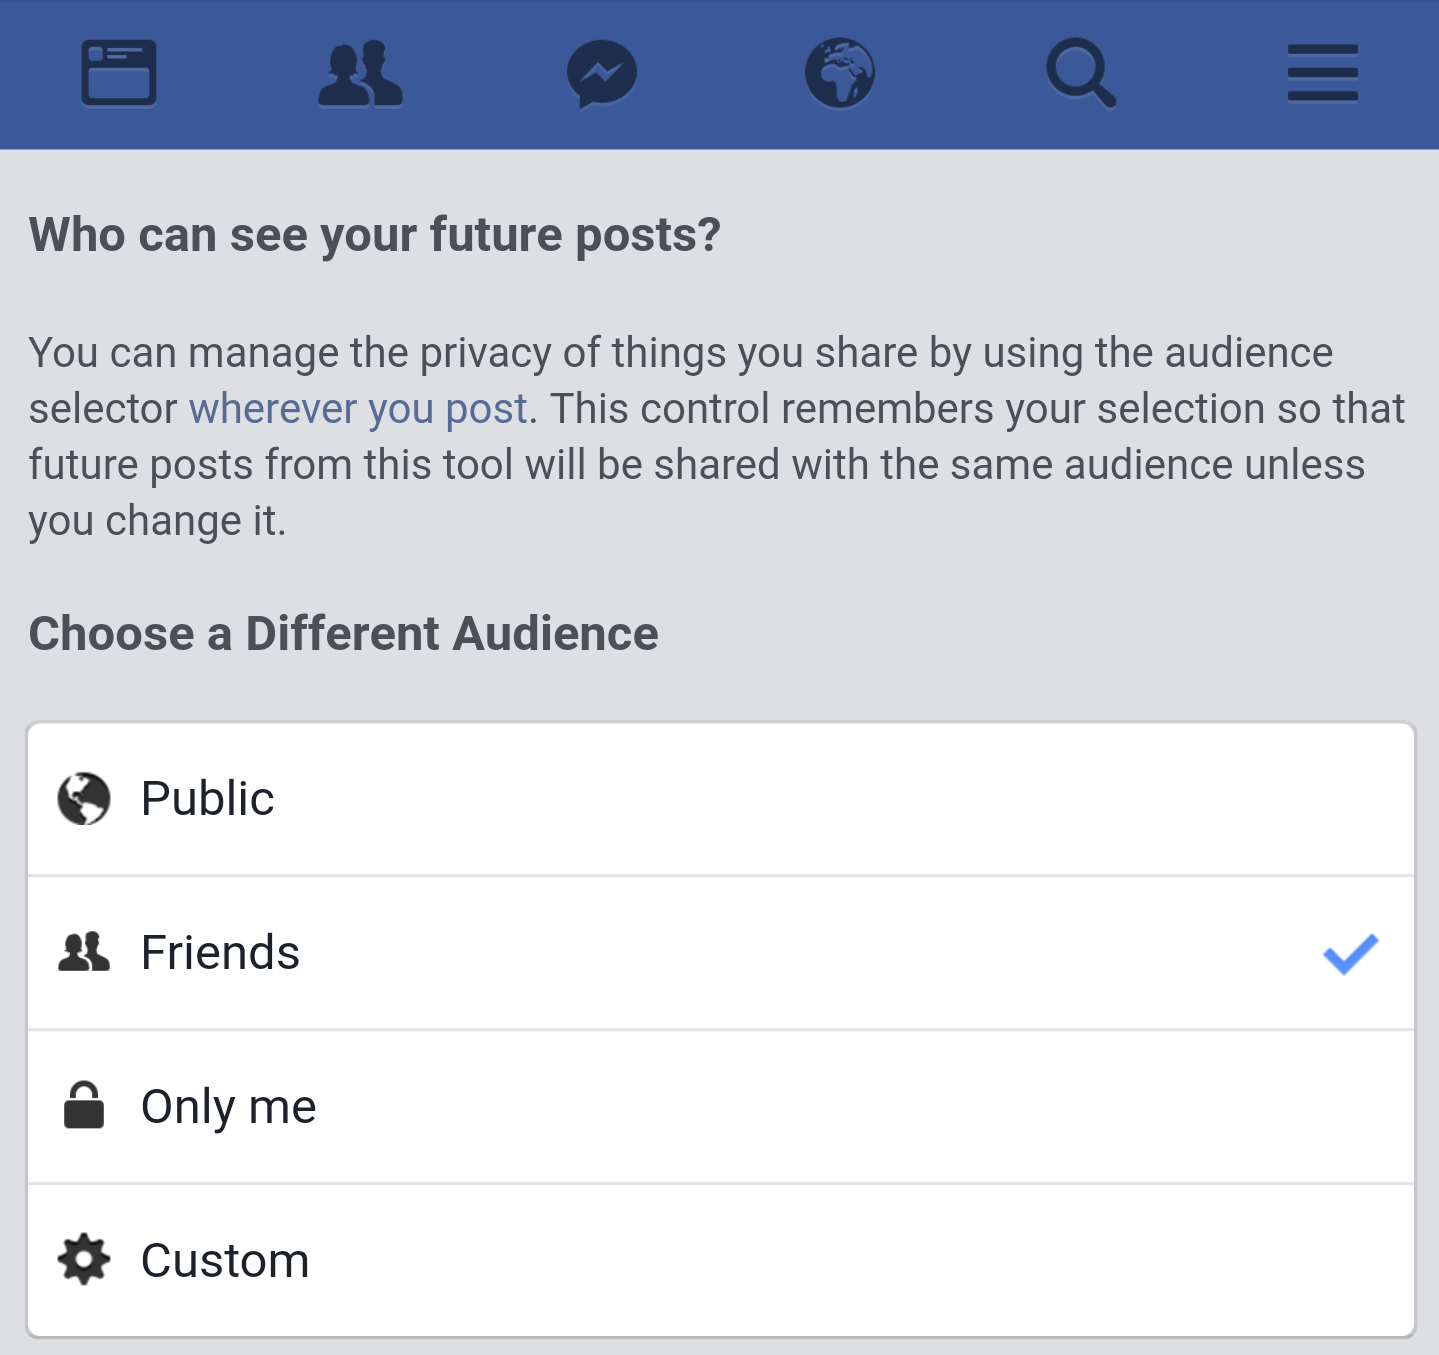Switch to the Friend Requests tab
Image resolution: width=1439 pixels, height=1355 pixels.
360,73
